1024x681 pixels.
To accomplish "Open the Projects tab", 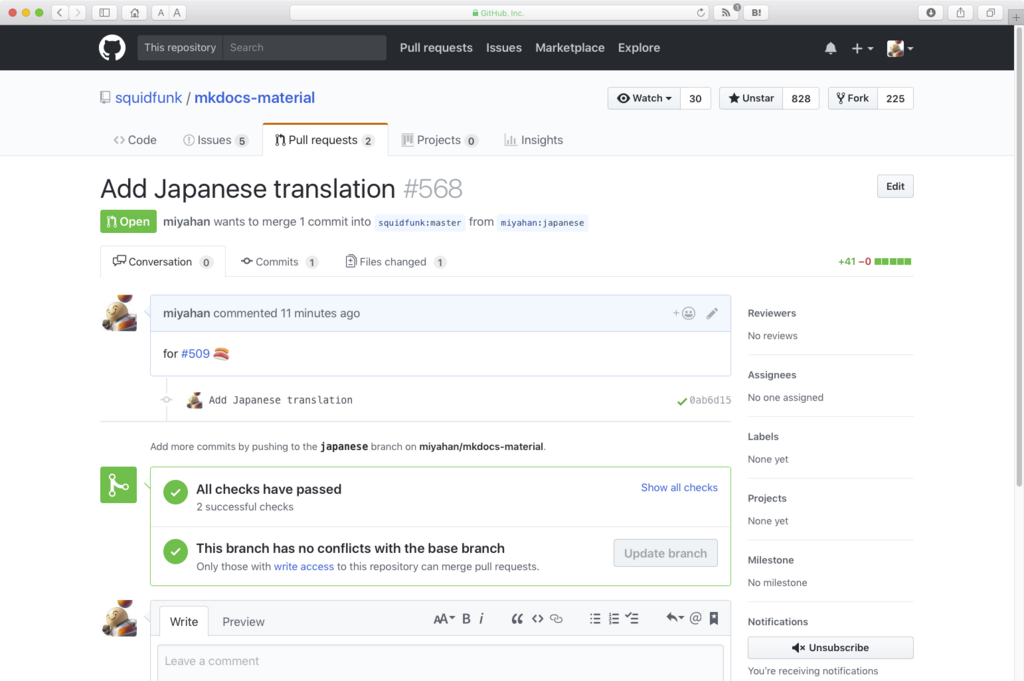I will 440,140.
